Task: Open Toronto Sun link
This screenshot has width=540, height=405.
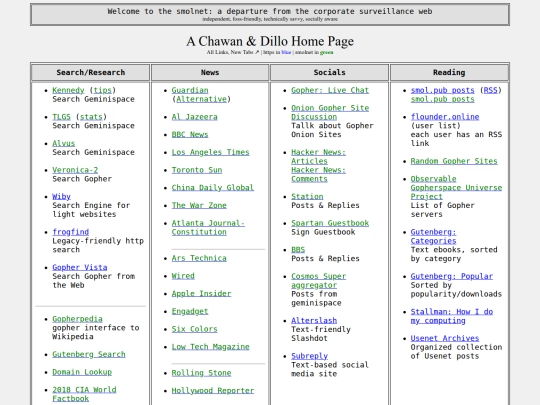Action: pyautogui.click(x=197, y=170)
